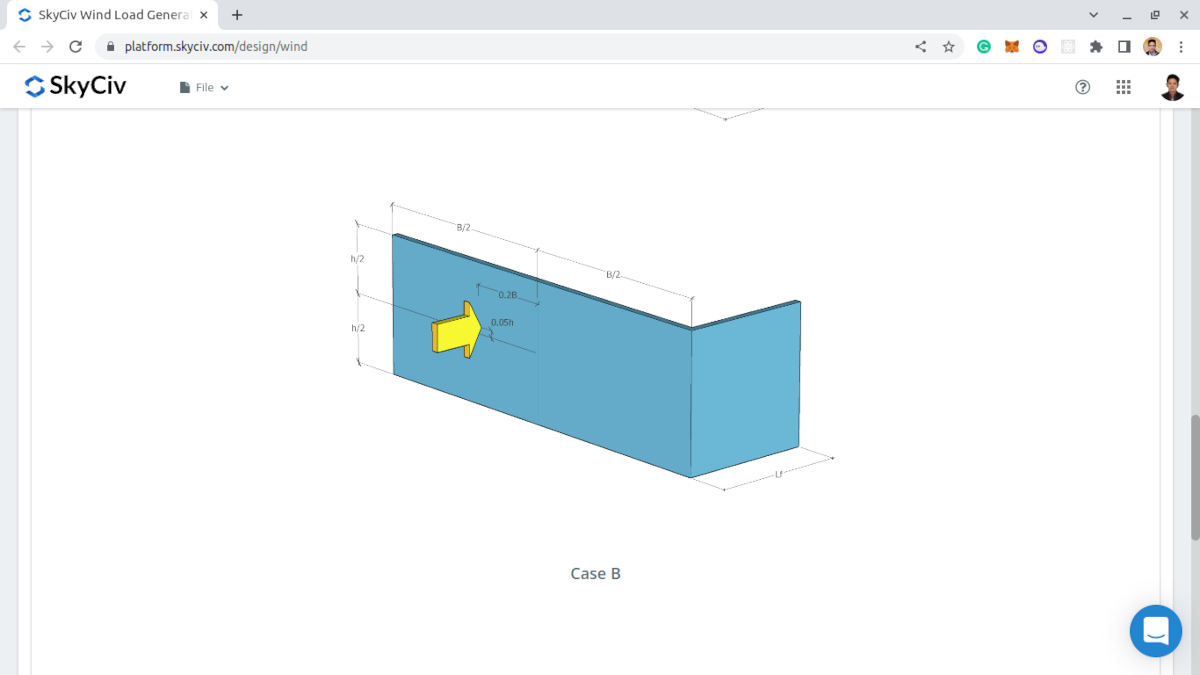The image size is (1200, 675).
Task: Select the SkyCiv Wind Load Generator tab
Action: tap(110, 15)
